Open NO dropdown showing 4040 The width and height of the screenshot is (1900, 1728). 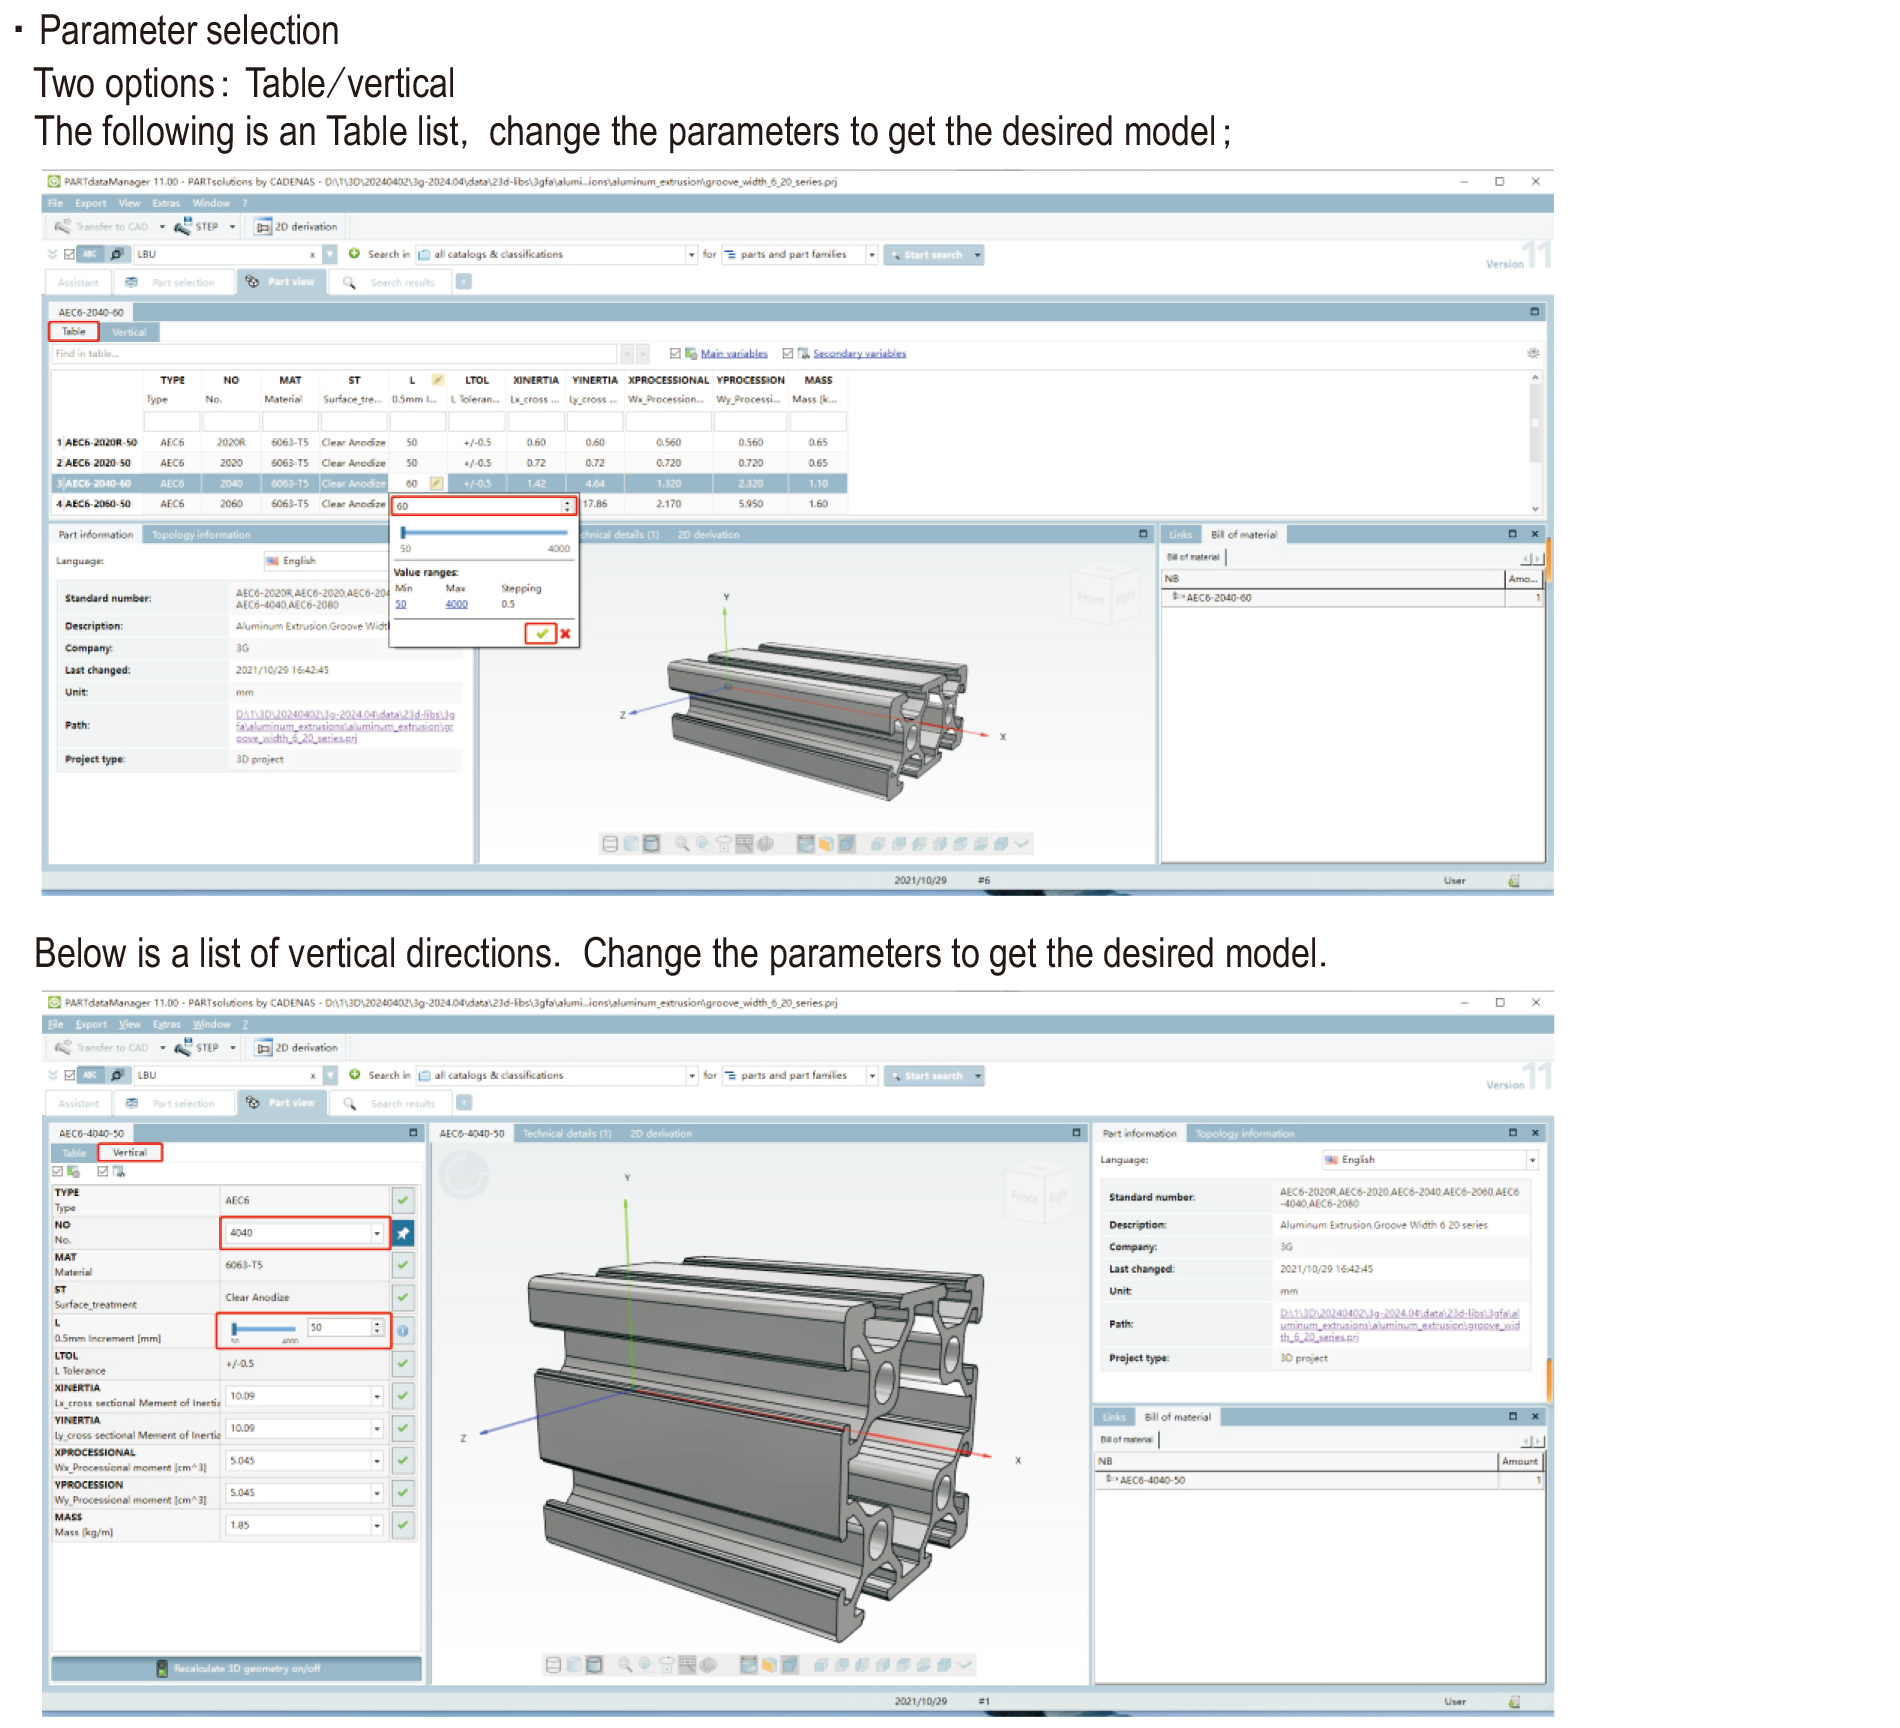[376, 1233]
